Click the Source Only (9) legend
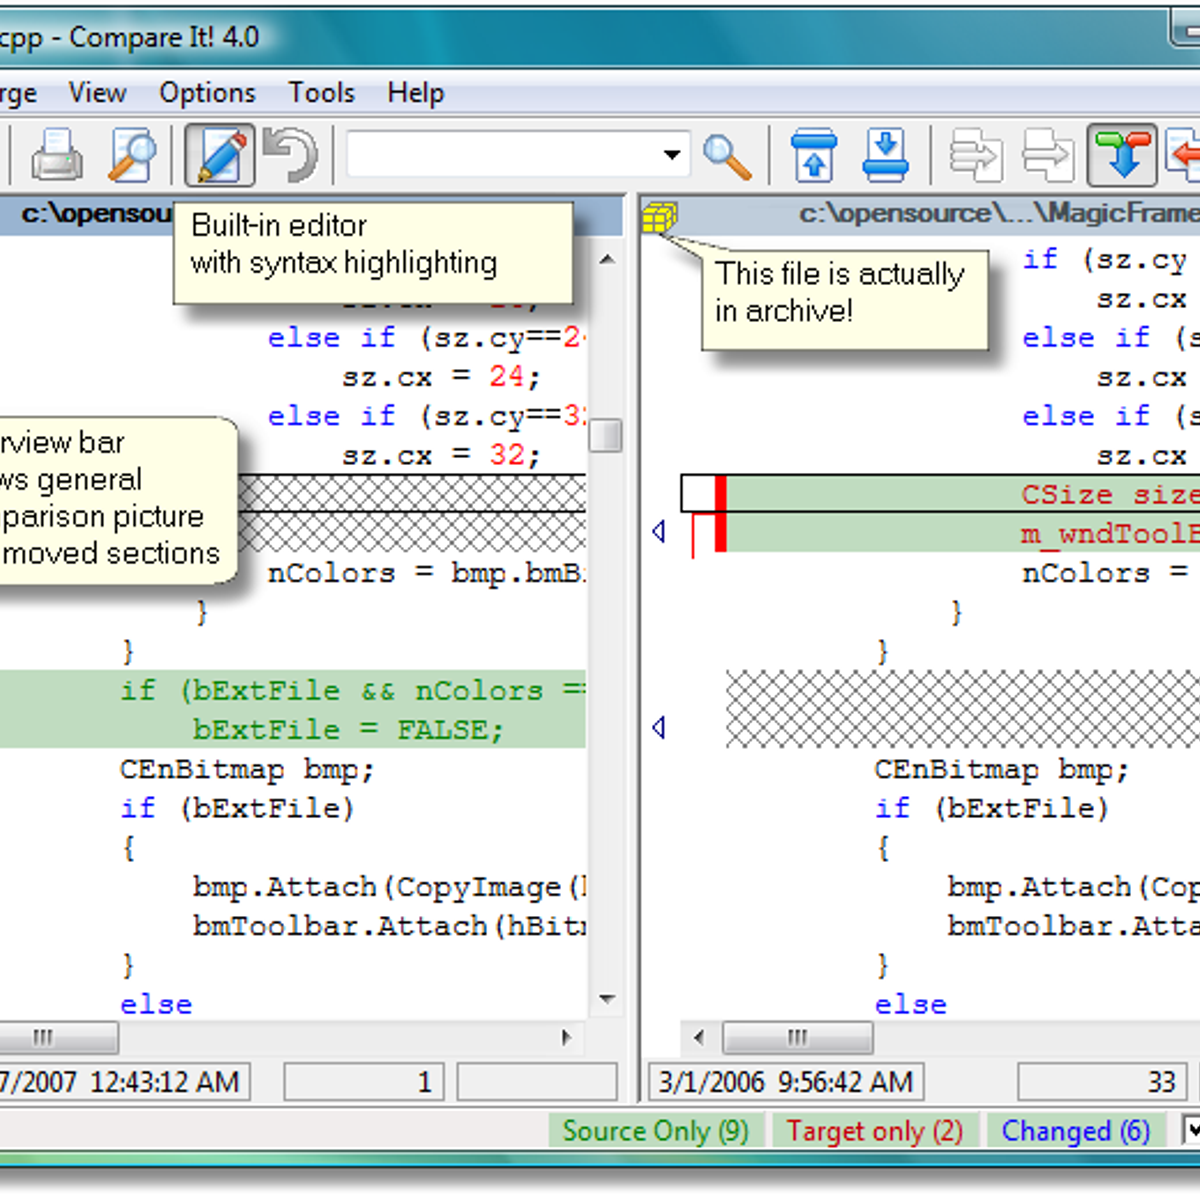Screen dimensions: 1200x1200 [x=655, y=1131]
